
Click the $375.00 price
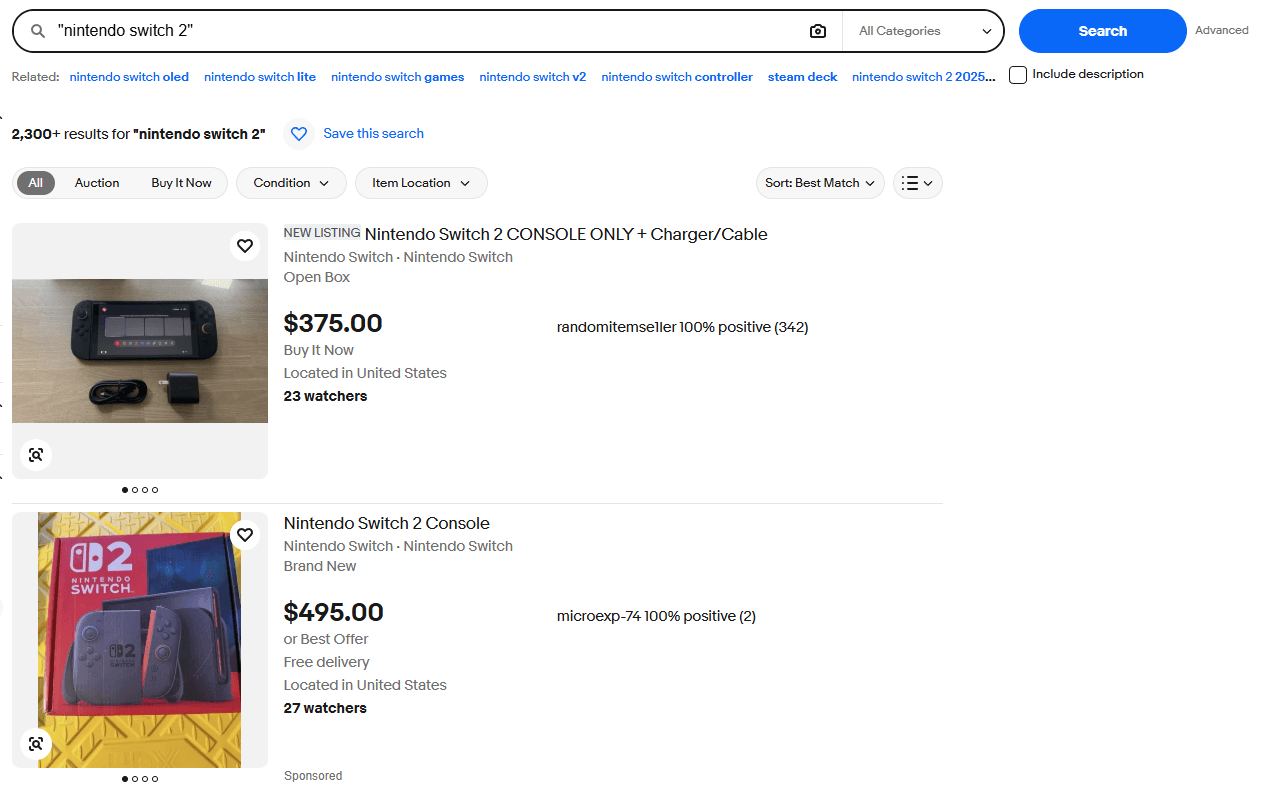click(333, 324)
